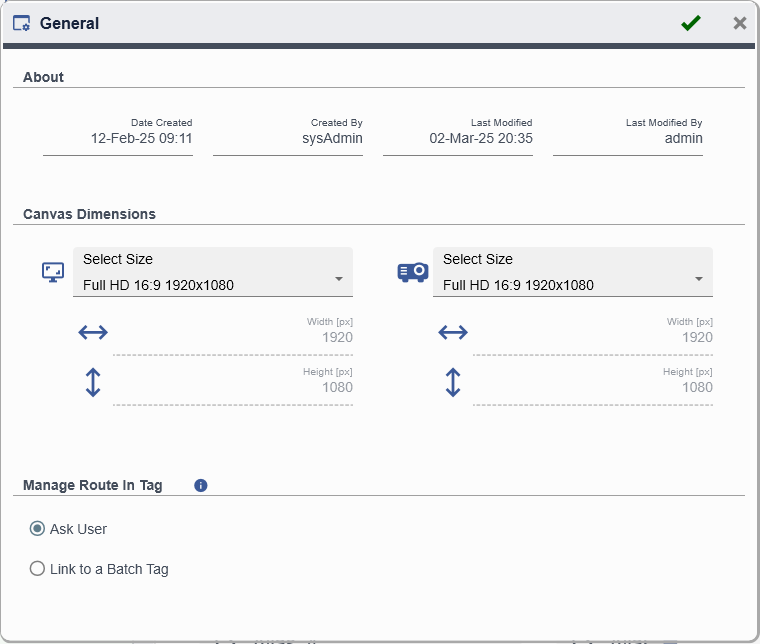The height and width of the screenshot is (644, 760).
Task: Click the horizontal width arrows under projector size
Action: coord(453,333)
